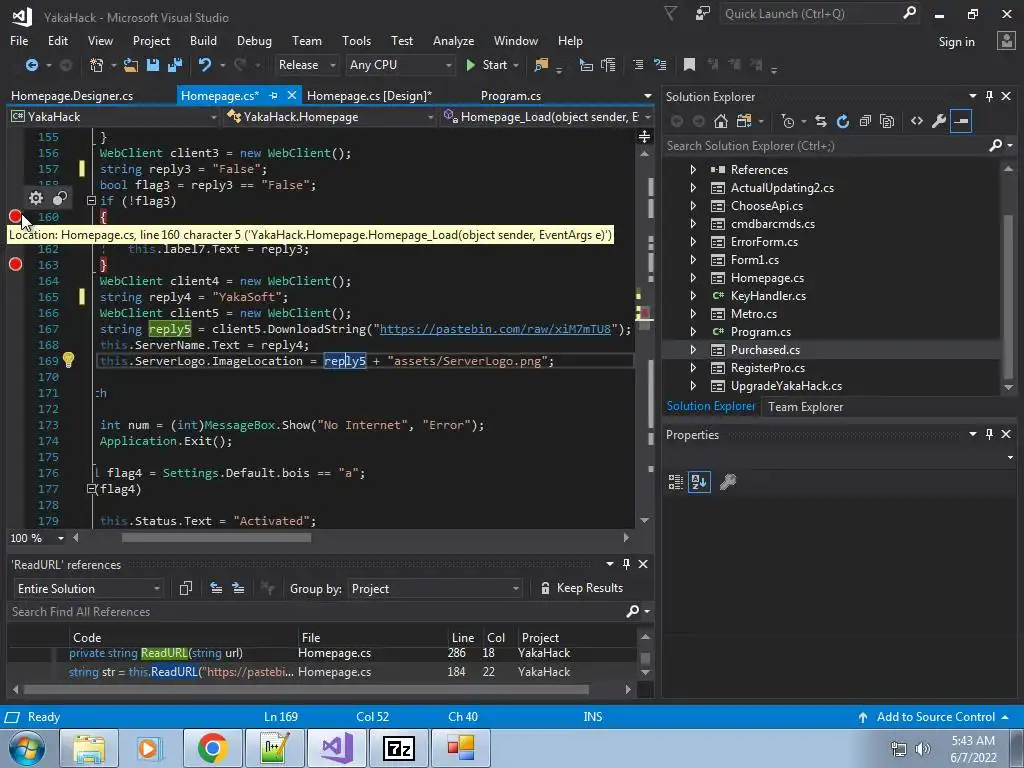Click the copy icon in the references panel
1024x768 pixels.
[x=185, y=588]
